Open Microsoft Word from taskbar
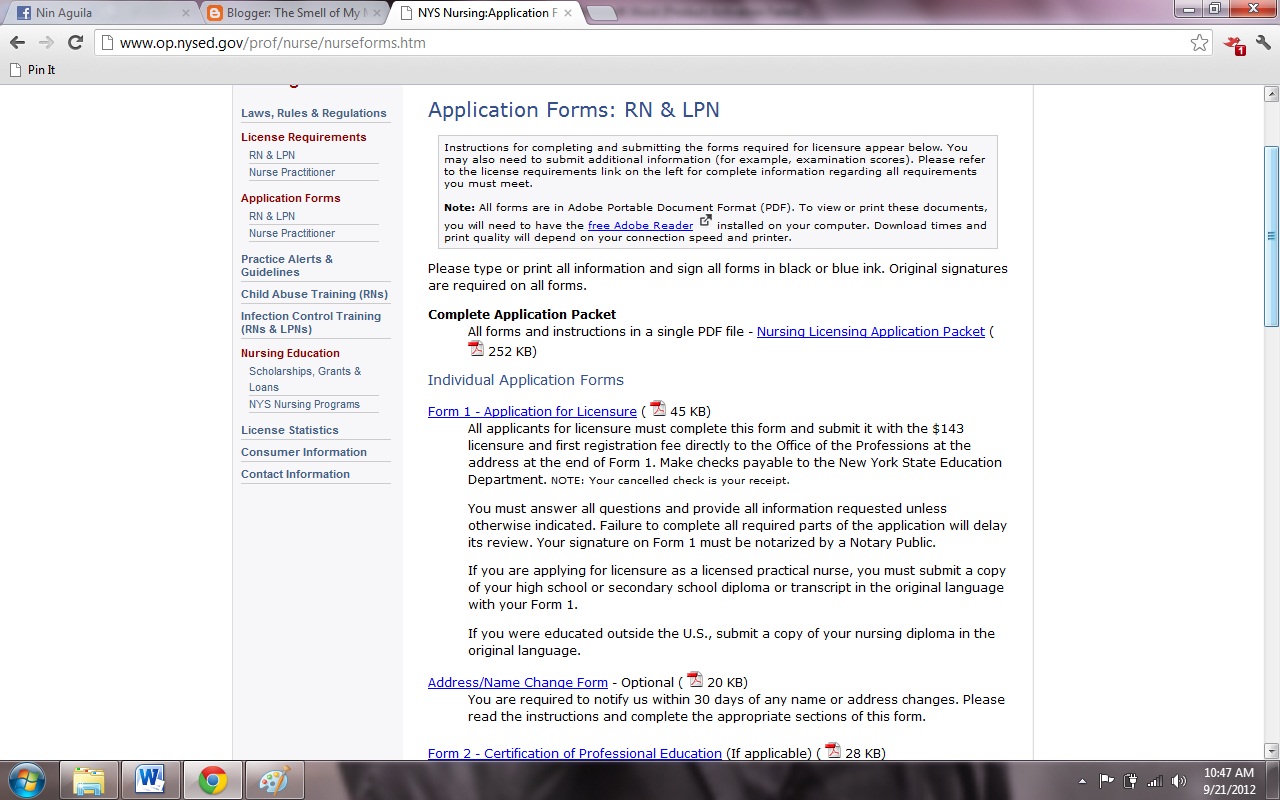This screenshot has height=800, width=1280. coord(151,780)
